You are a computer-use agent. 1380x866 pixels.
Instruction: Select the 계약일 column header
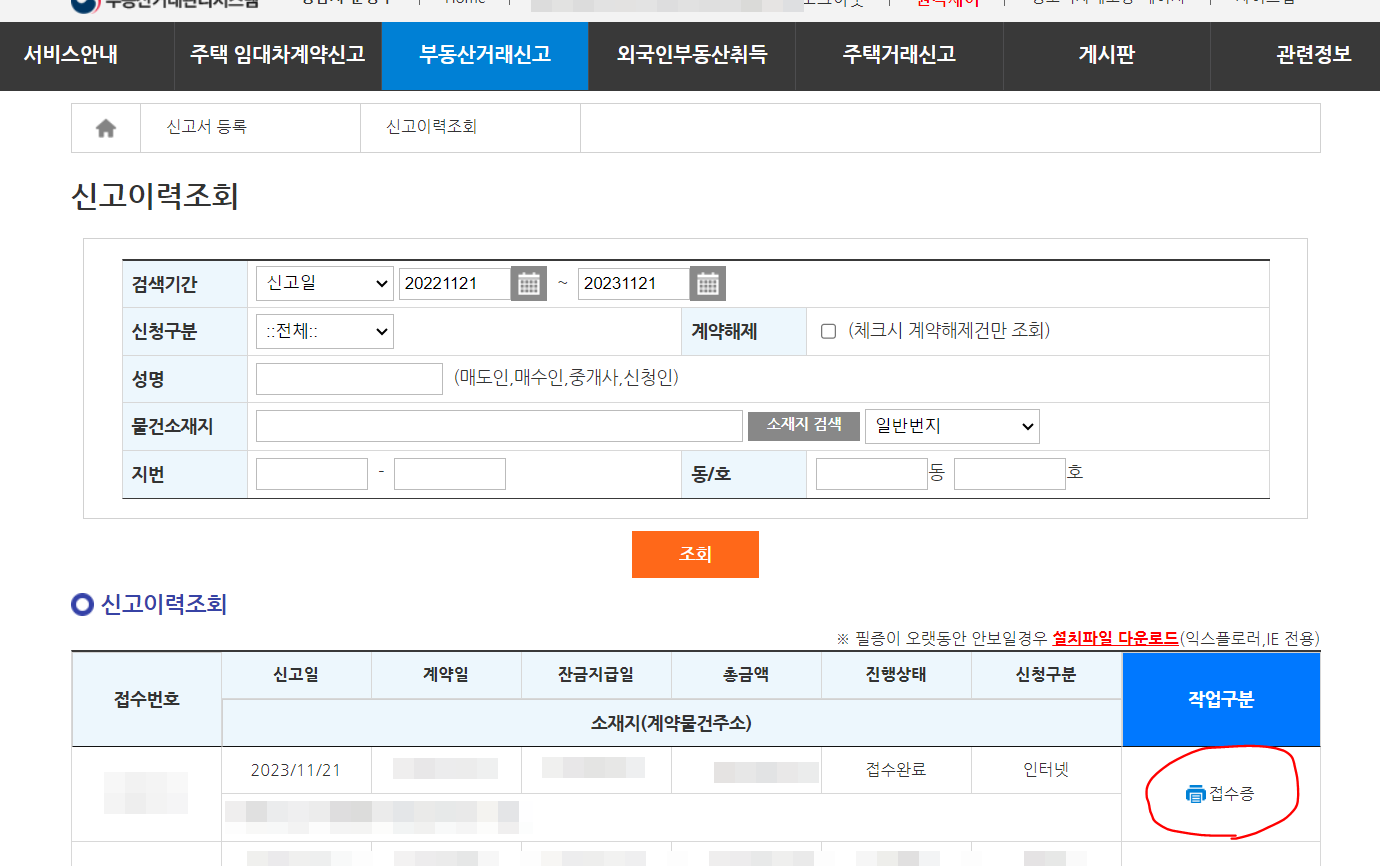pyautogui.click(x=446, y=675)
